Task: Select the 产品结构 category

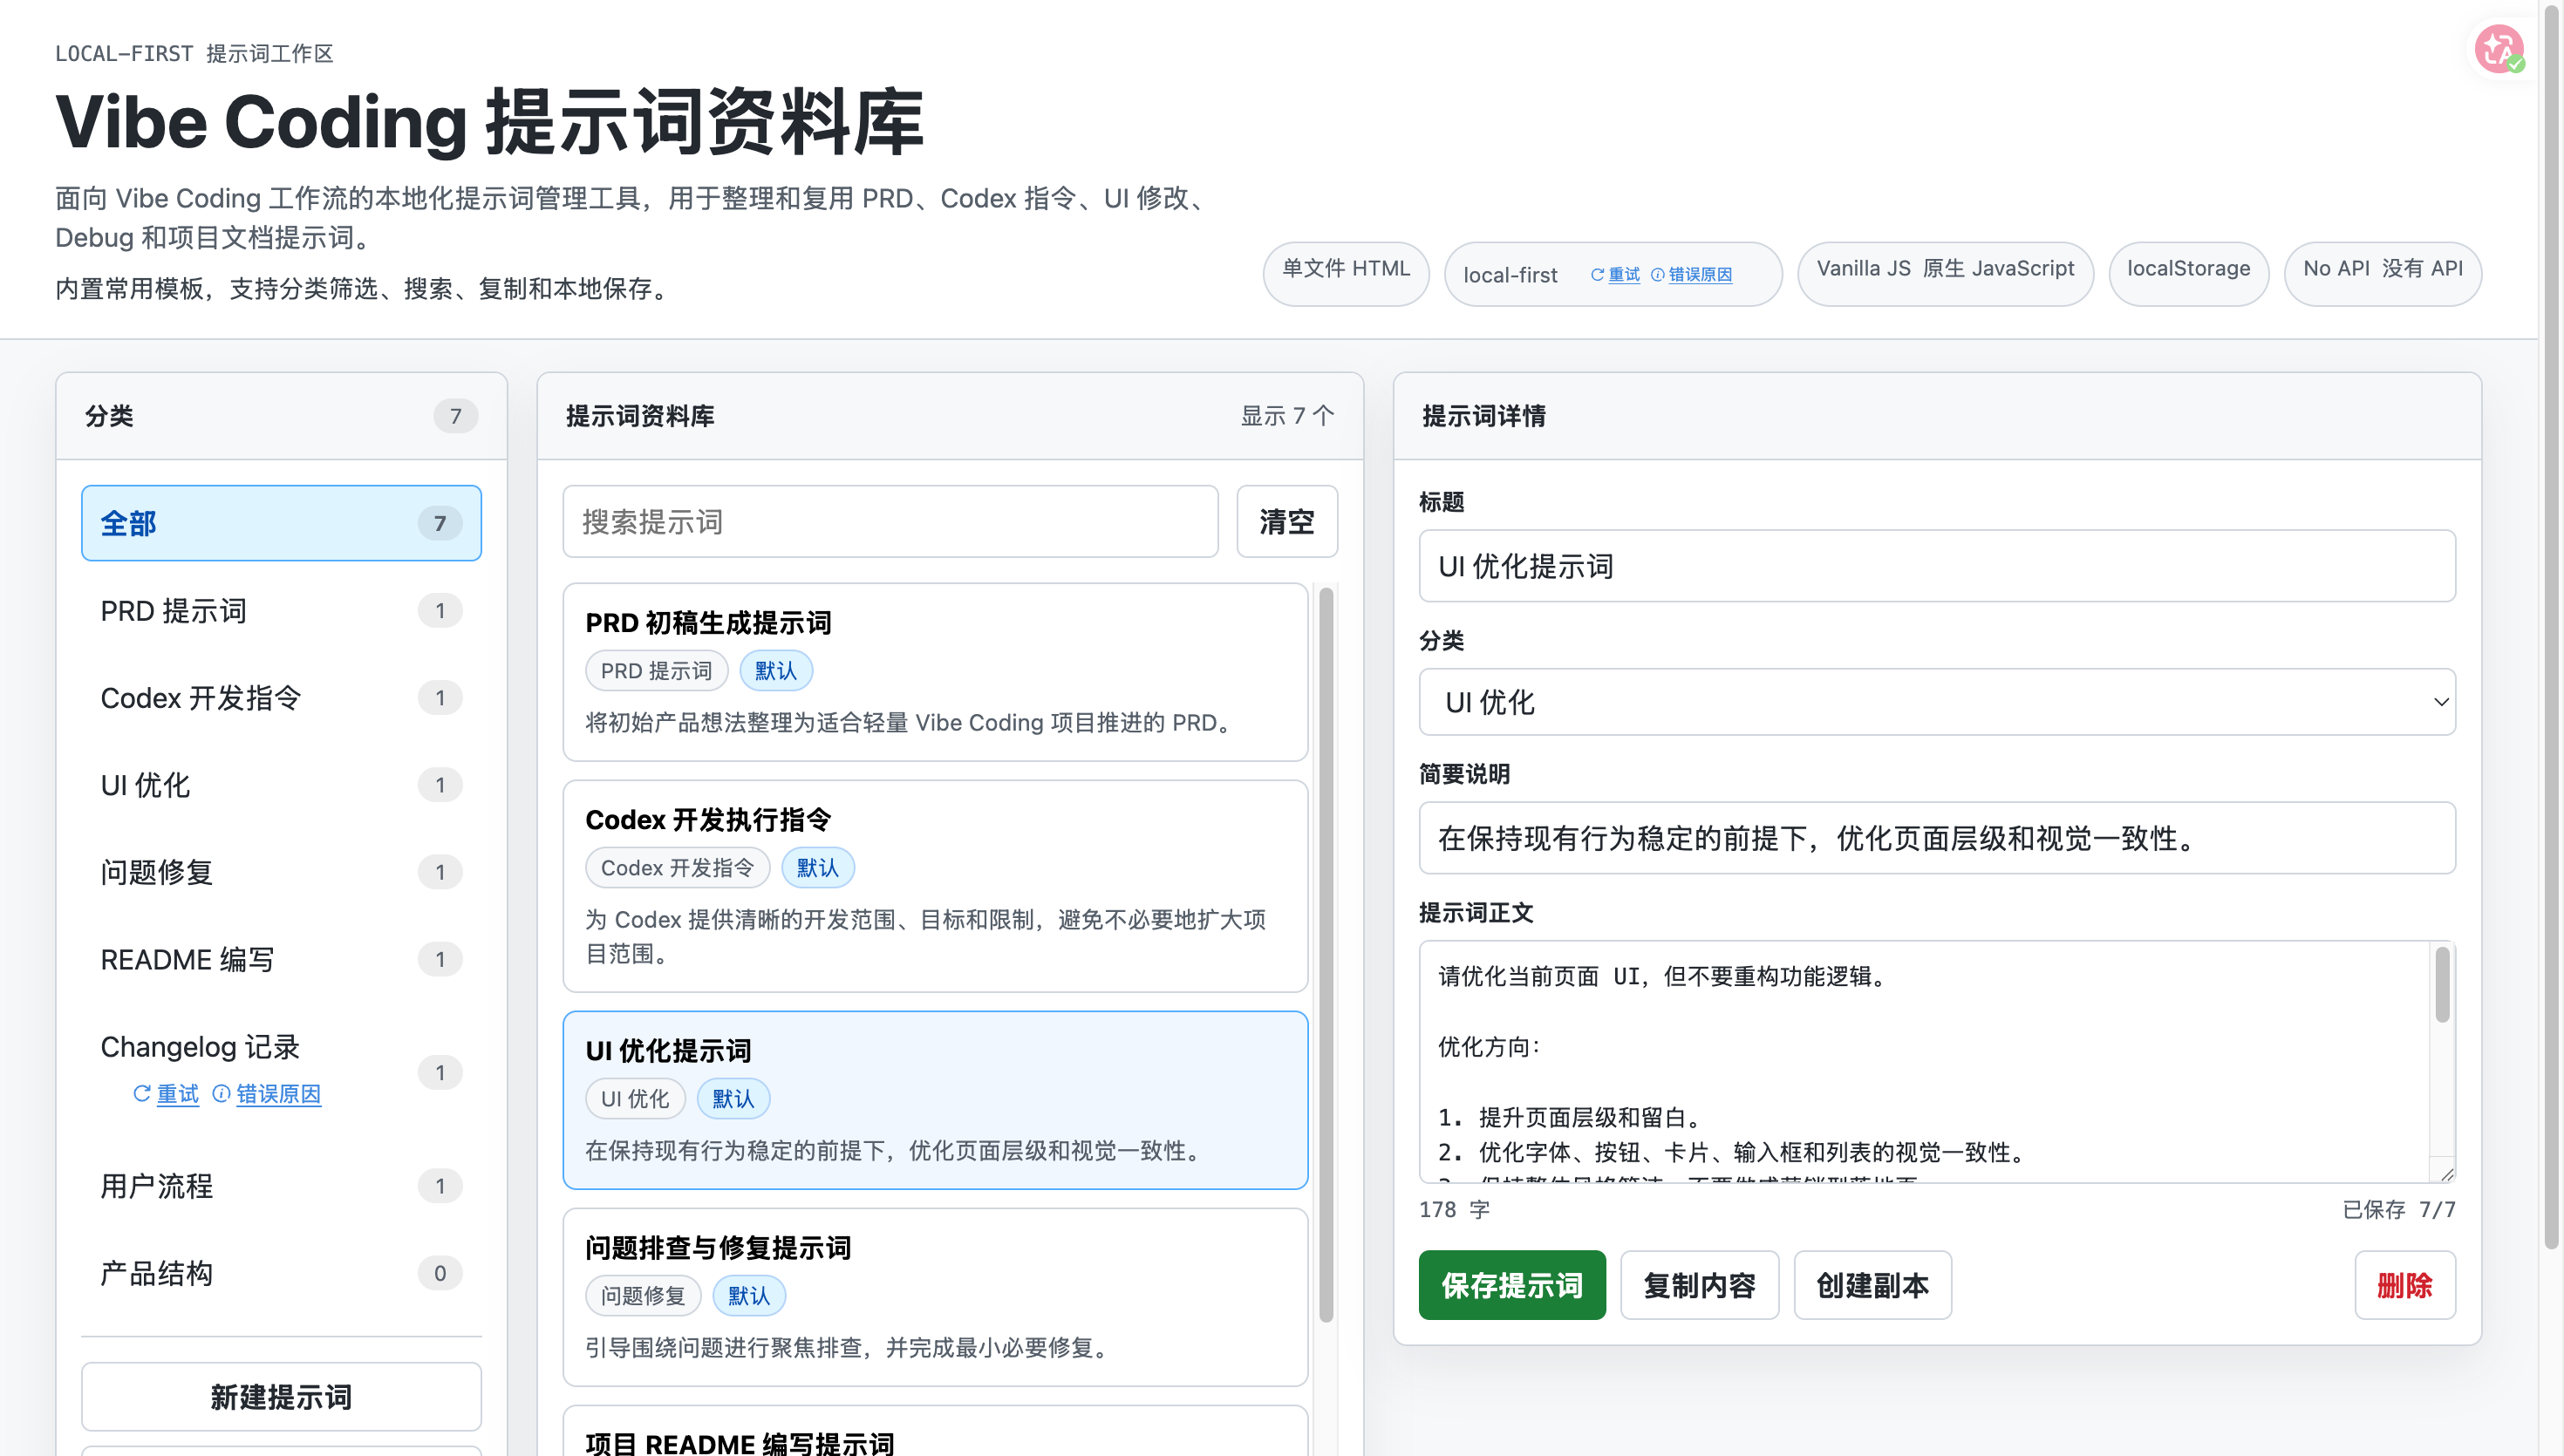Action: (x=281, y=1273)
